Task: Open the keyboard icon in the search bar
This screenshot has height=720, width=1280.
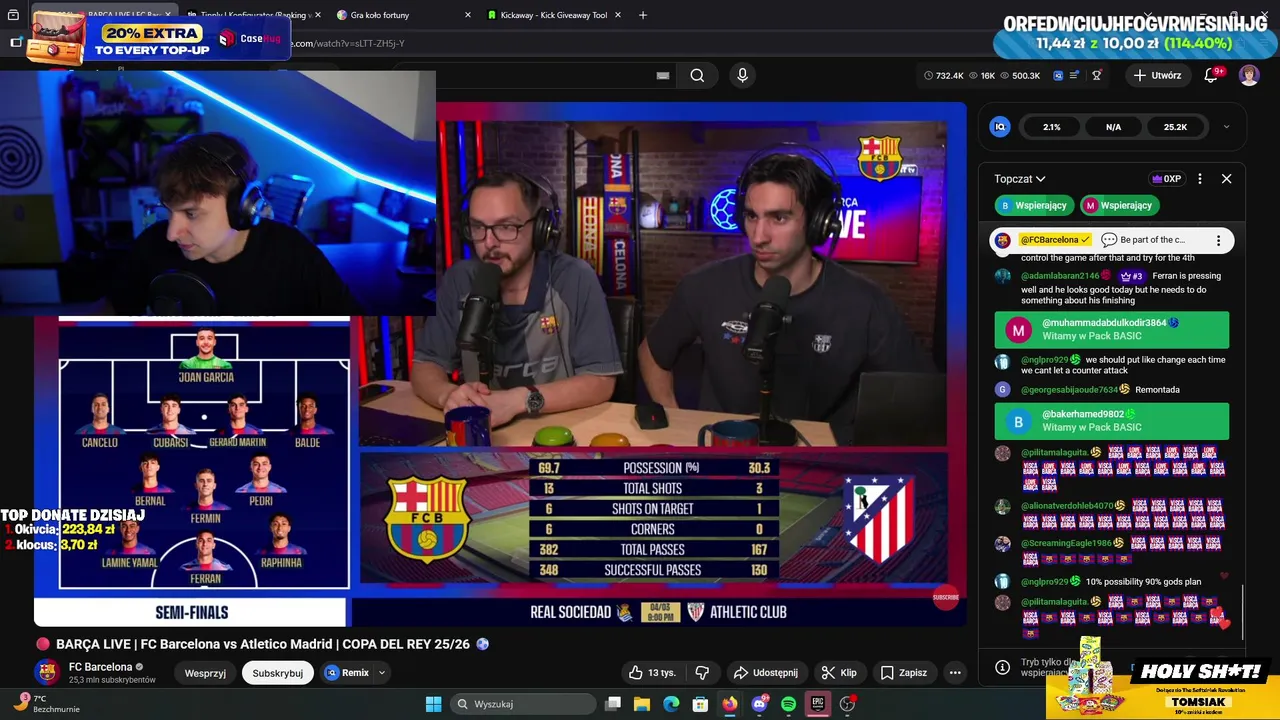Action: 662,75
